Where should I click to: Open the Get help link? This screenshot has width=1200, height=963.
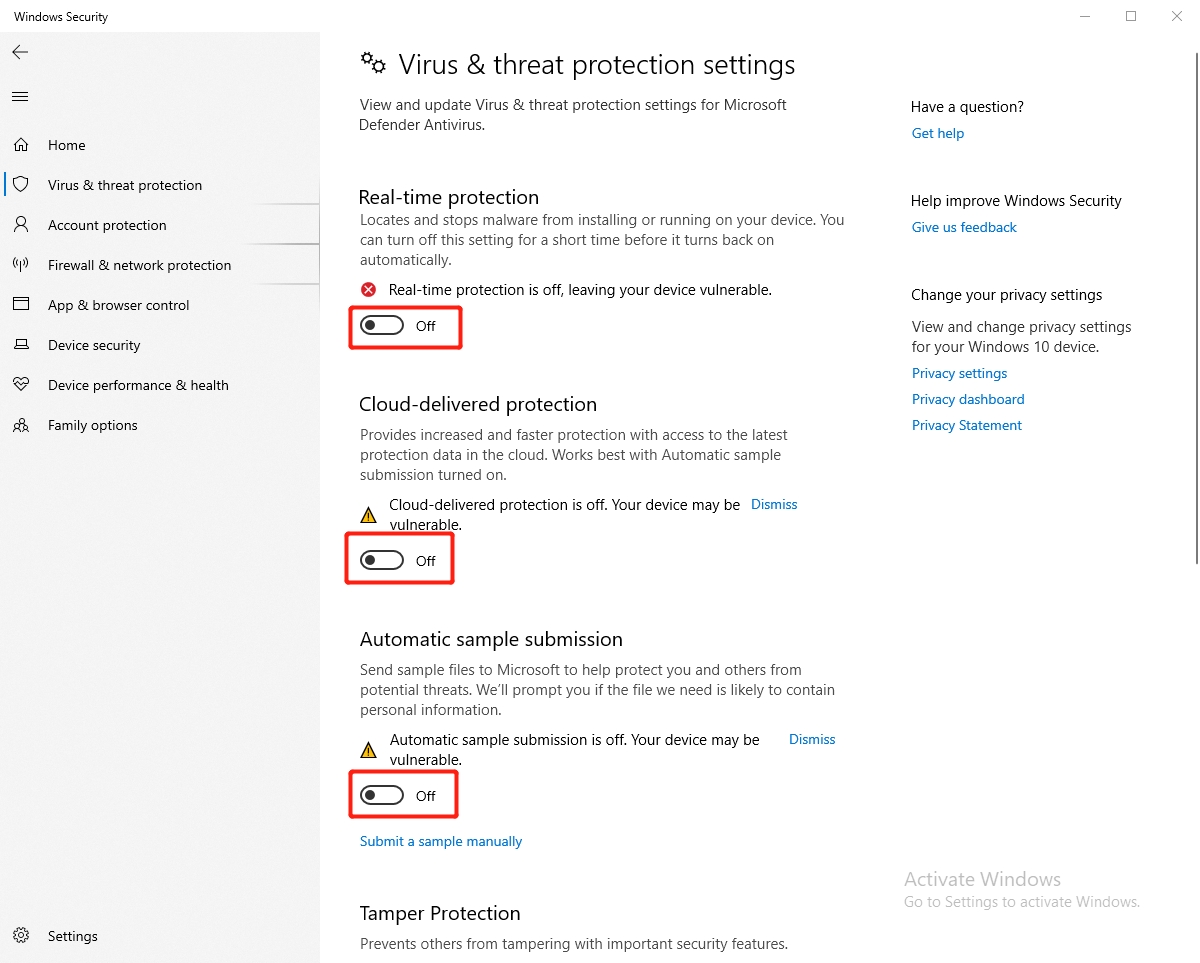tap(938, 134)
